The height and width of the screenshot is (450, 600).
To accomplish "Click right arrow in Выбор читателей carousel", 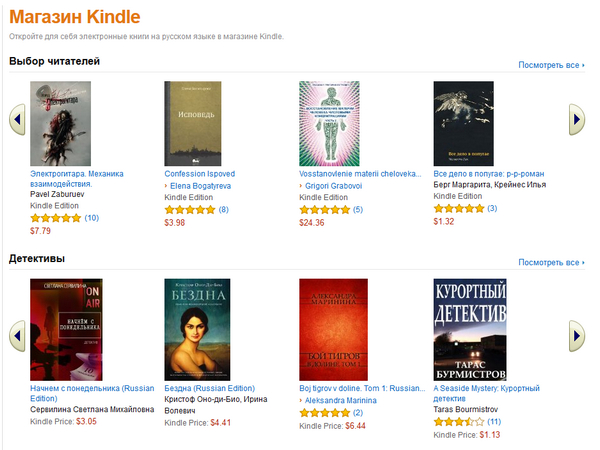I will (577, 119).
